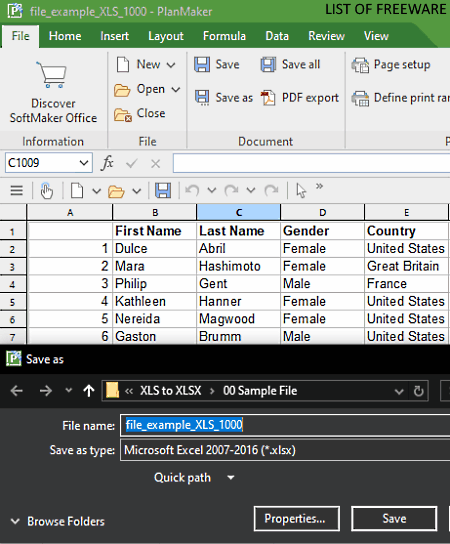The width and height of the screenshot is (450, 544).
Task: Toggle touch mode hand icon
Action: [x=46, y=190]
